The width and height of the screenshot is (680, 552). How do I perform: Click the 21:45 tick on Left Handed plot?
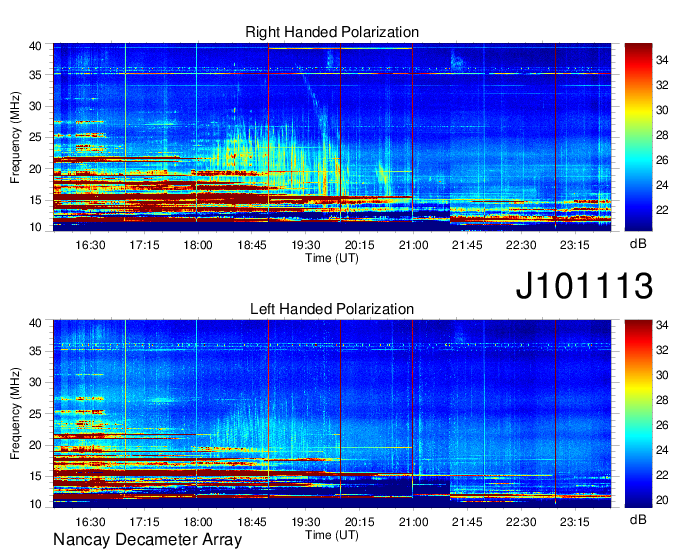467,522
